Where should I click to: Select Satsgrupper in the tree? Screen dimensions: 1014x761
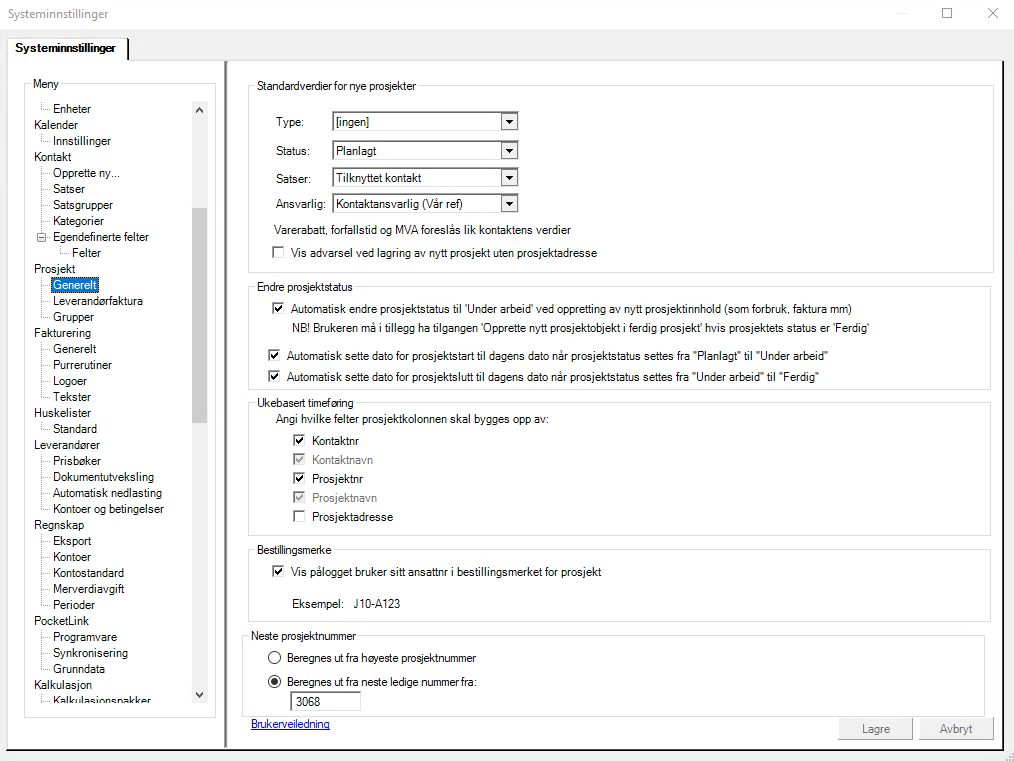(83, 205)
